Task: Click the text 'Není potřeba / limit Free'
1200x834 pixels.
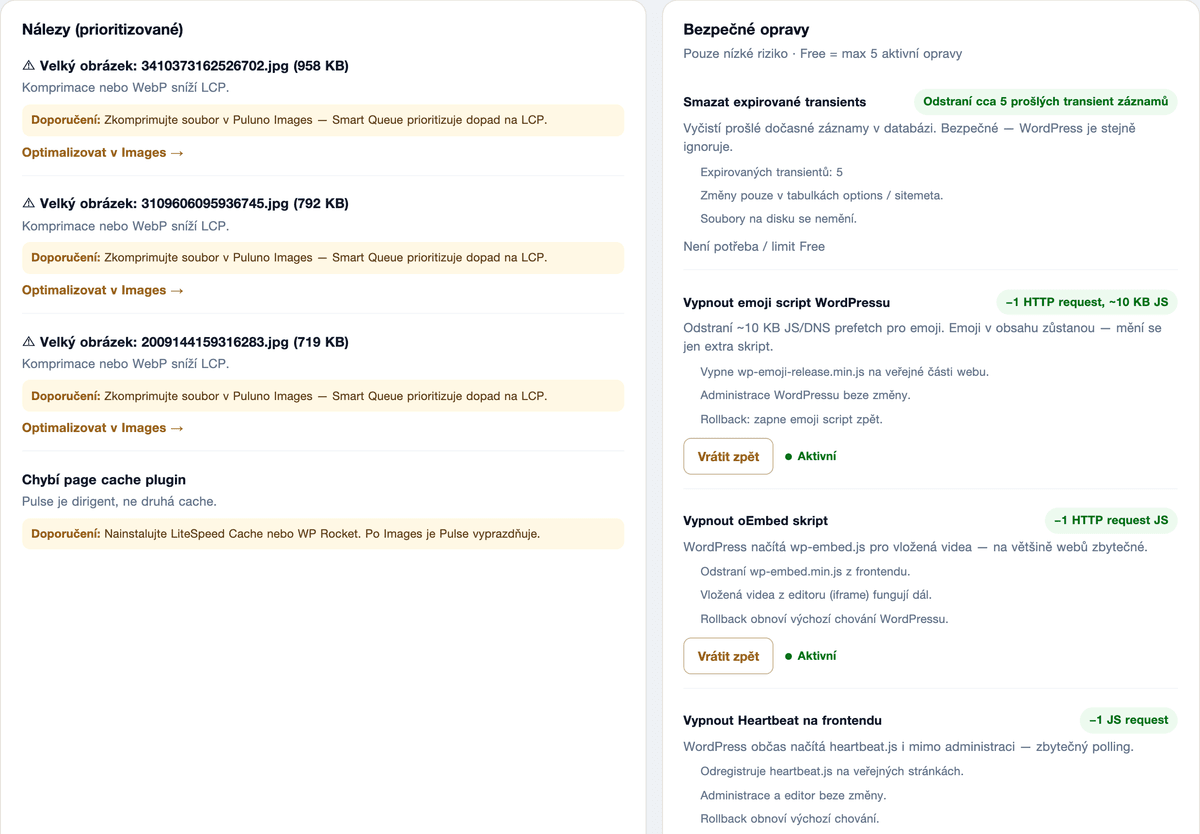Action: (x=754, y=246)
